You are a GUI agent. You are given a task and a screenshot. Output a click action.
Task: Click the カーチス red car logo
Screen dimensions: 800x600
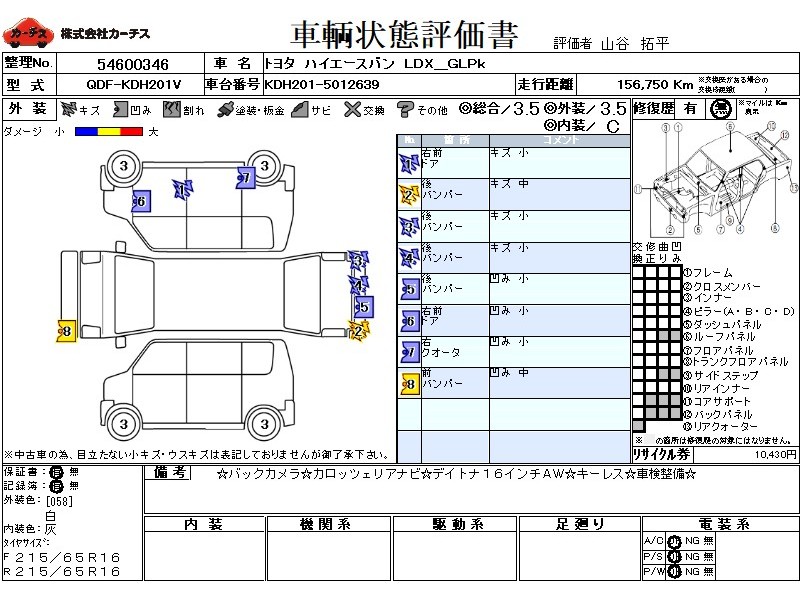point(28,33)
